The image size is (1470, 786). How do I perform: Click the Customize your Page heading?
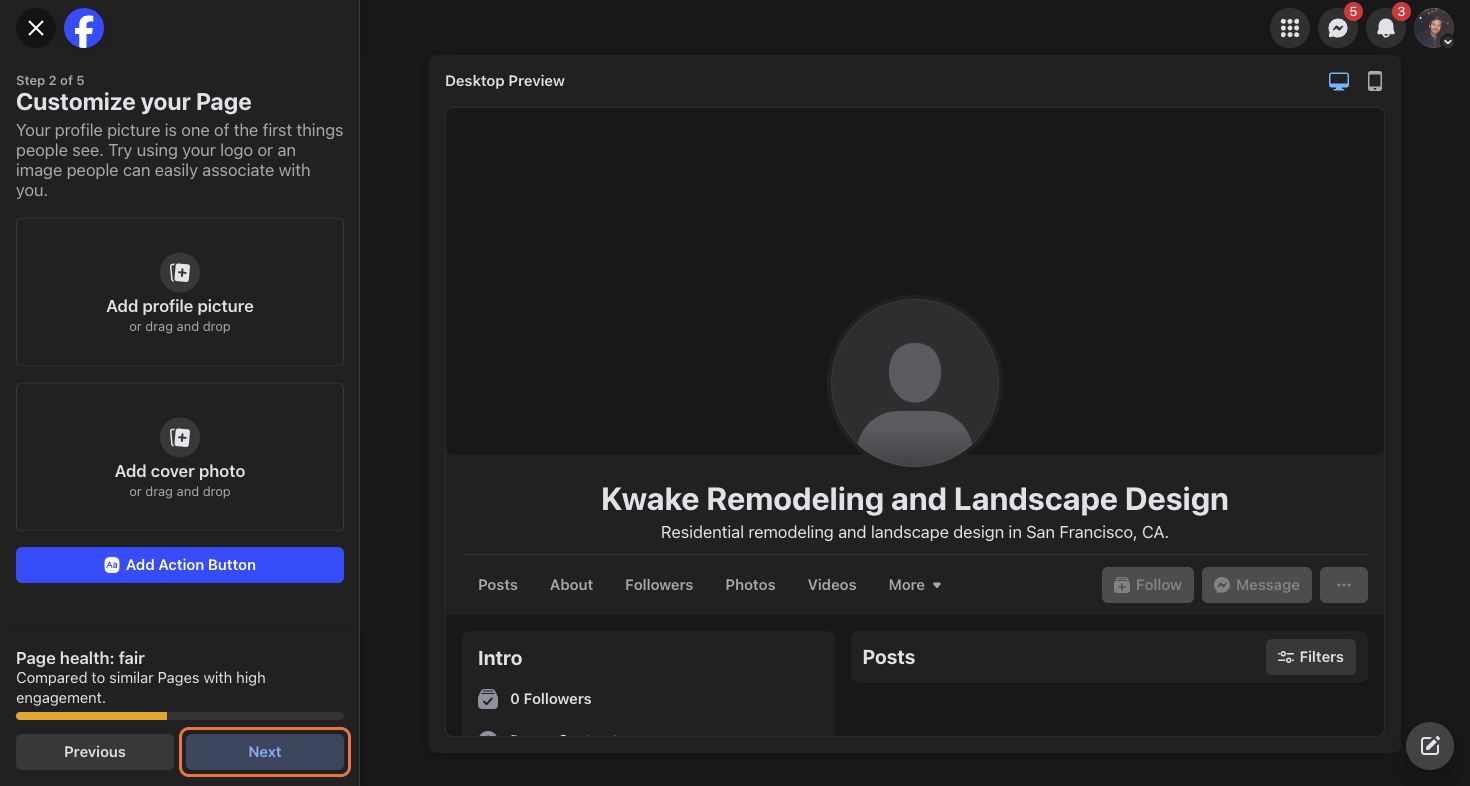[x=134, y=102]
